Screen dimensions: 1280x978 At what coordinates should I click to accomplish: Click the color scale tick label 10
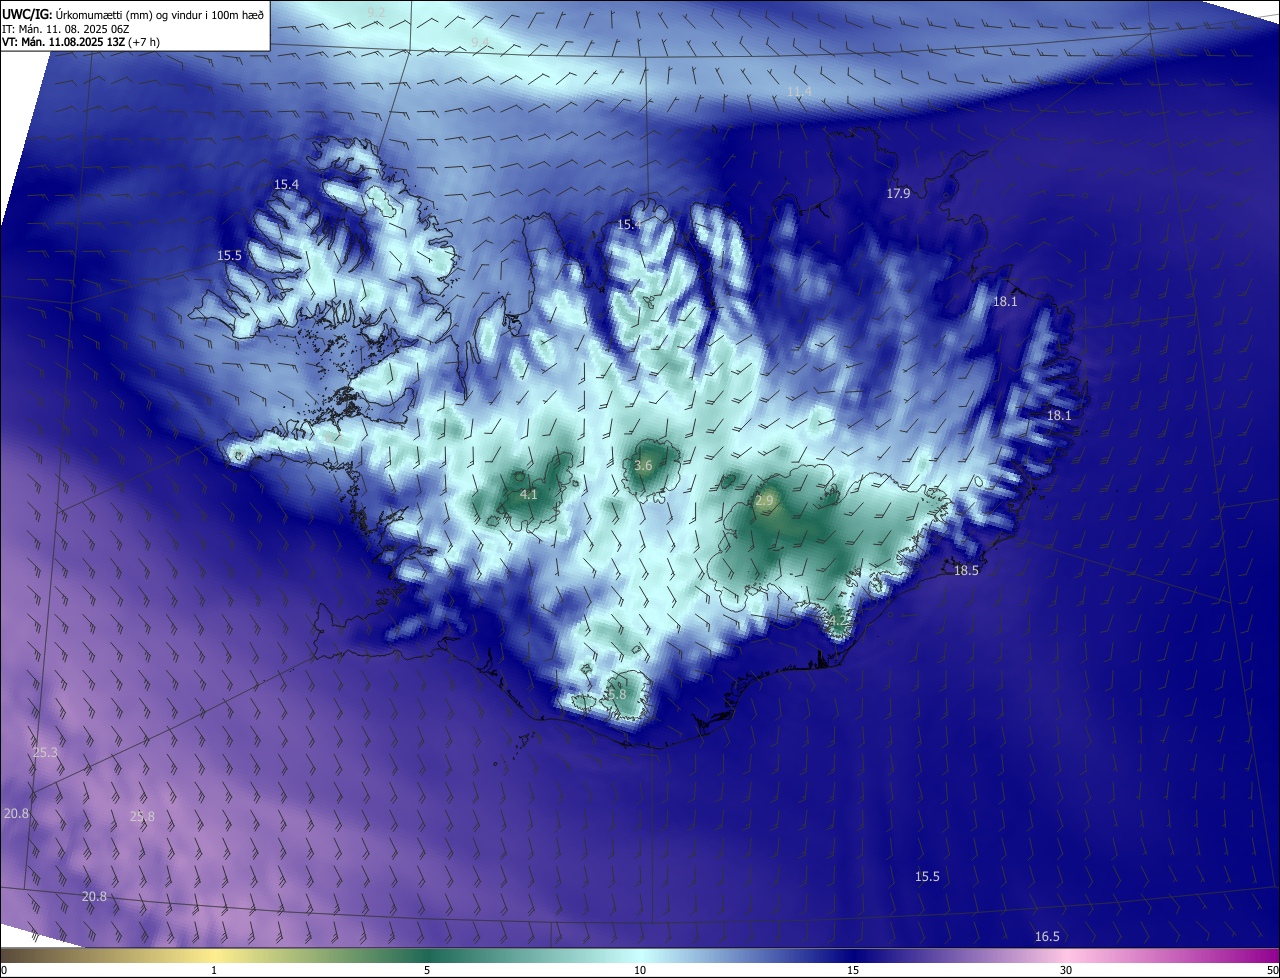coord(640,970)
